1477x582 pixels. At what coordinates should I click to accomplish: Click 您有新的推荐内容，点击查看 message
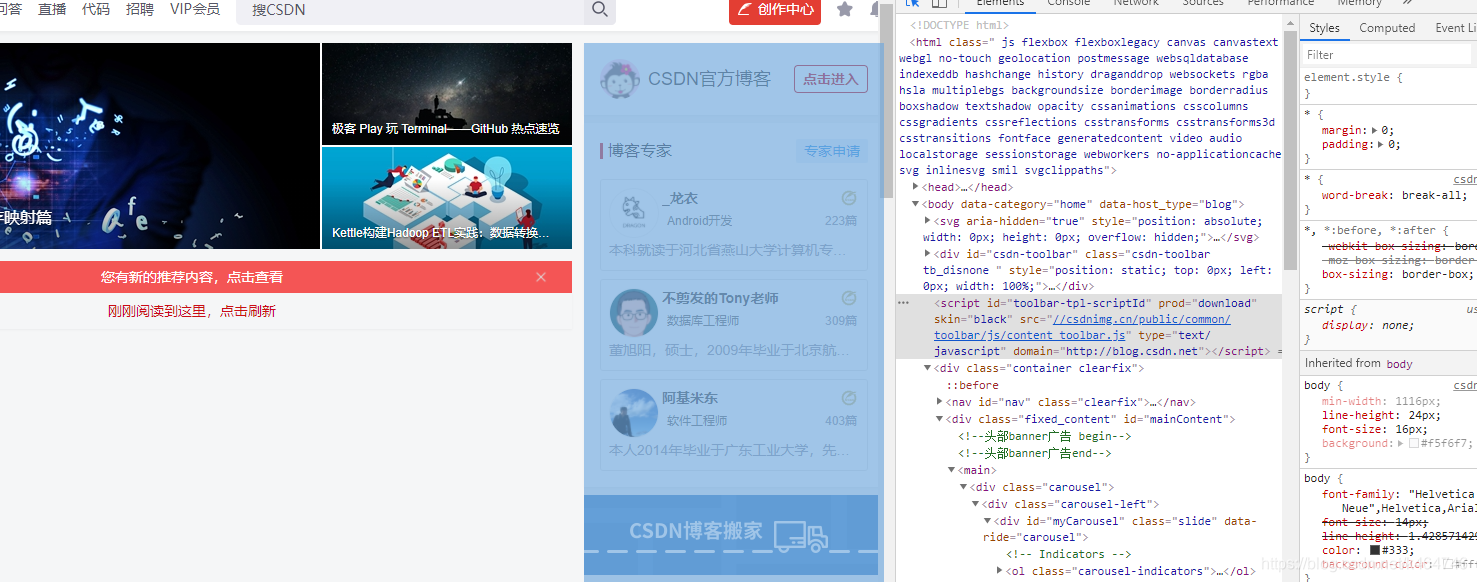tap(192, 277)
